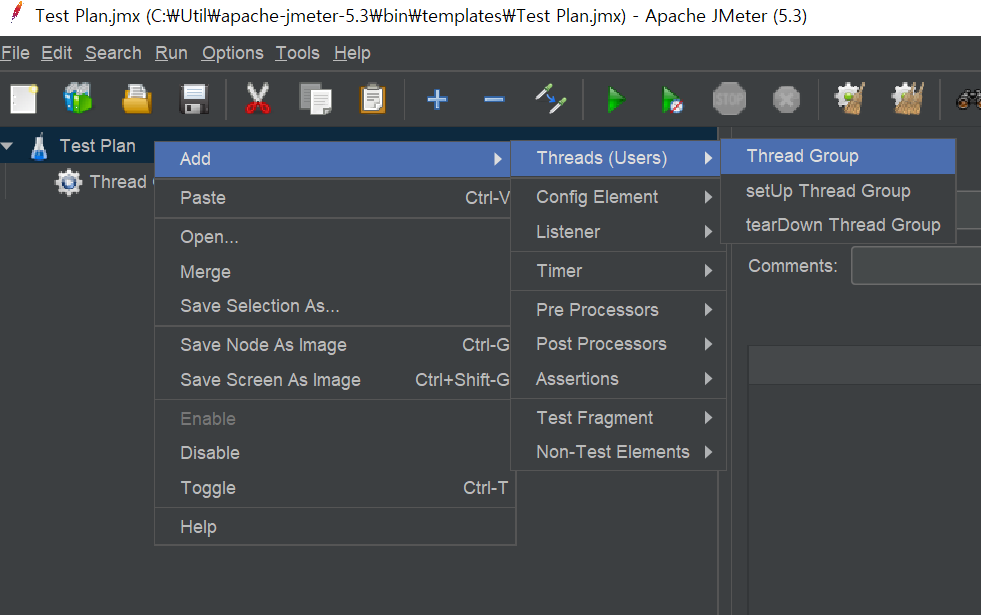Click Help at the bottom of context menu

pyautogui.click(x=335, y=527)
